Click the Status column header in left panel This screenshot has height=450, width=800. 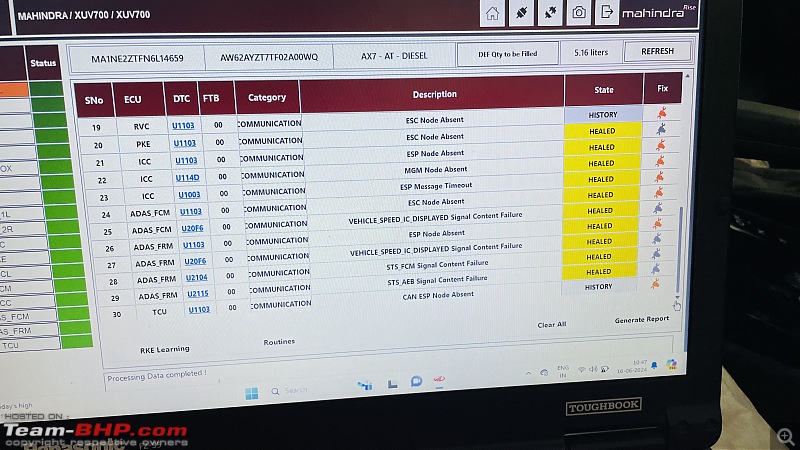43,63
